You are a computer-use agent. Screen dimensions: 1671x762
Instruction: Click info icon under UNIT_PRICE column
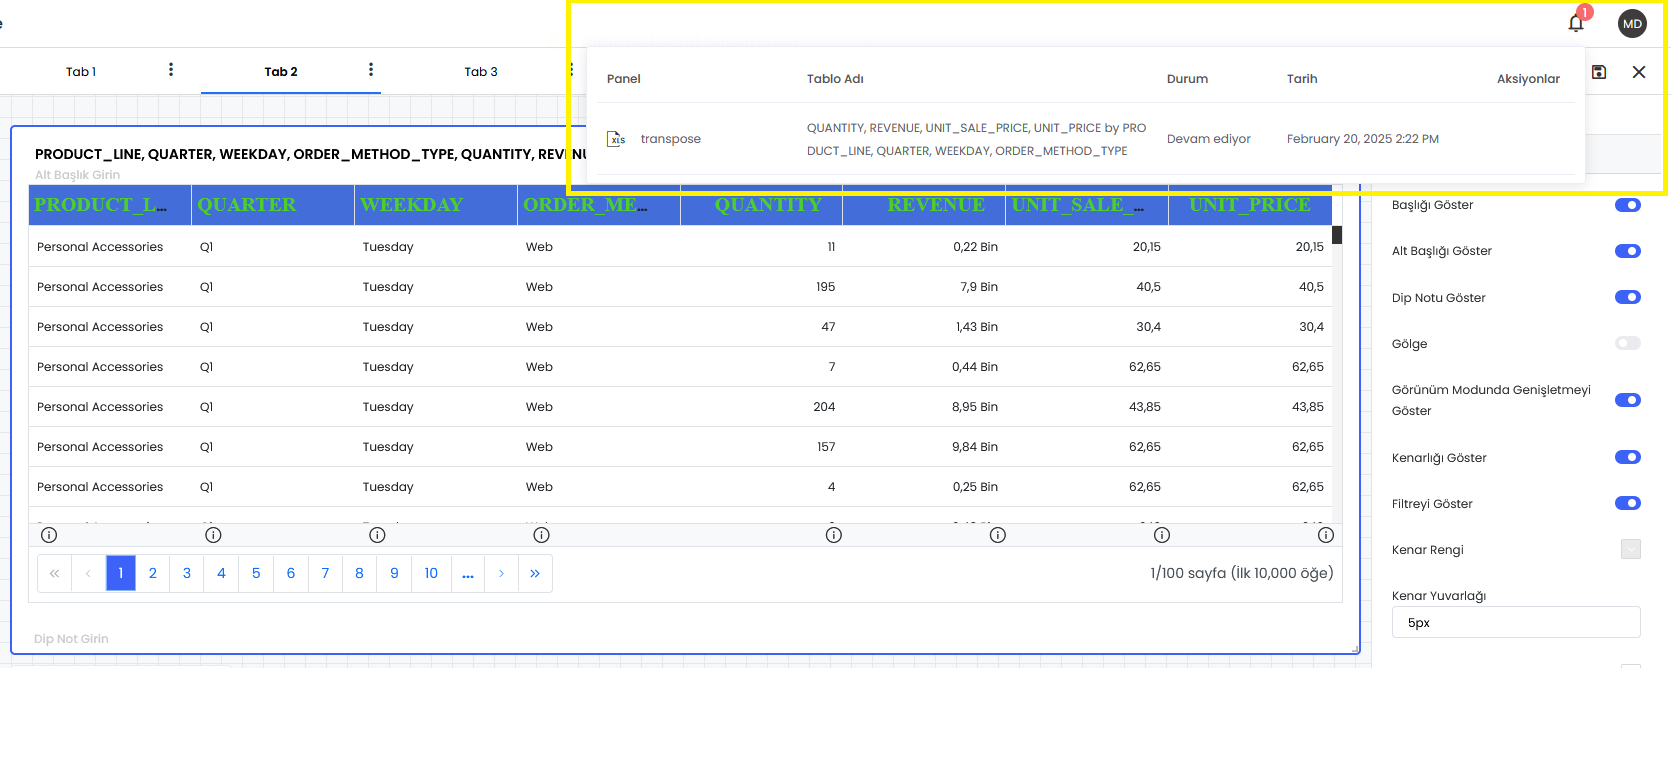pos(1325,535)
